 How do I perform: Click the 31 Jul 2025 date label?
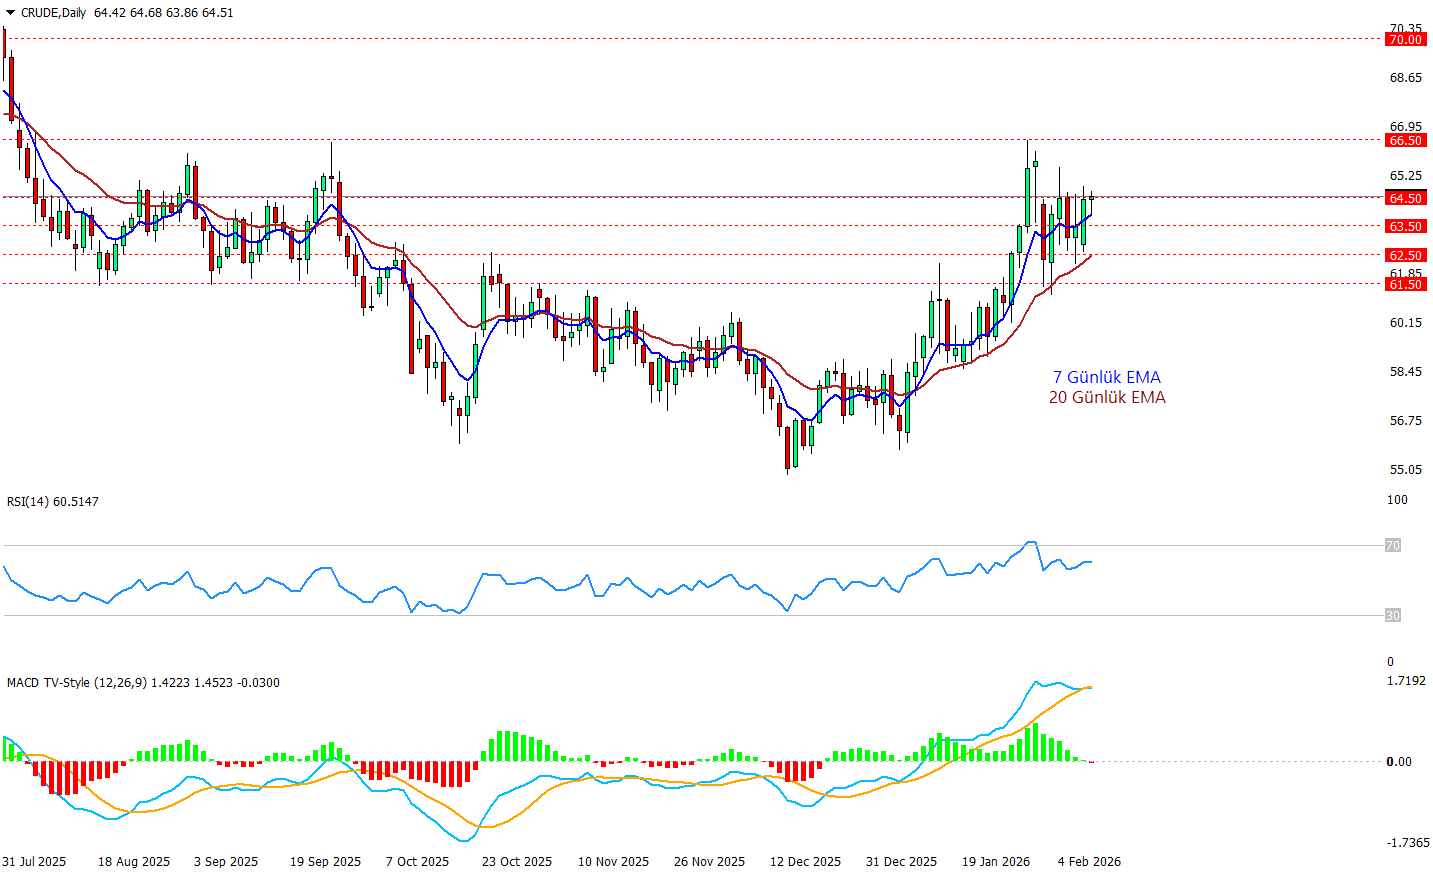coord(35,862)
